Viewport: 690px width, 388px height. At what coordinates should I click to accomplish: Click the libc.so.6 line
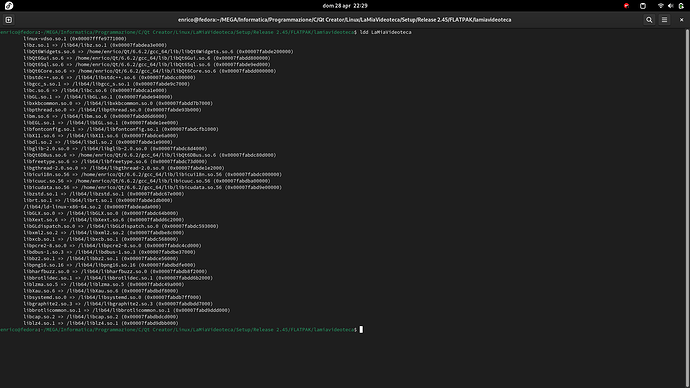(x=95, y=90)
